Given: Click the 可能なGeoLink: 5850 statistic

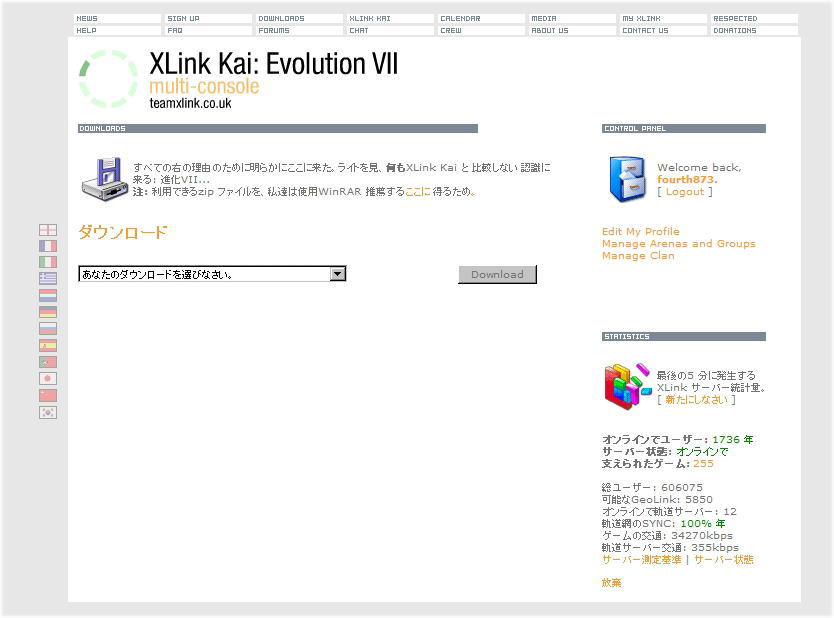Looking at the screenshot, I should coord(657,499).
